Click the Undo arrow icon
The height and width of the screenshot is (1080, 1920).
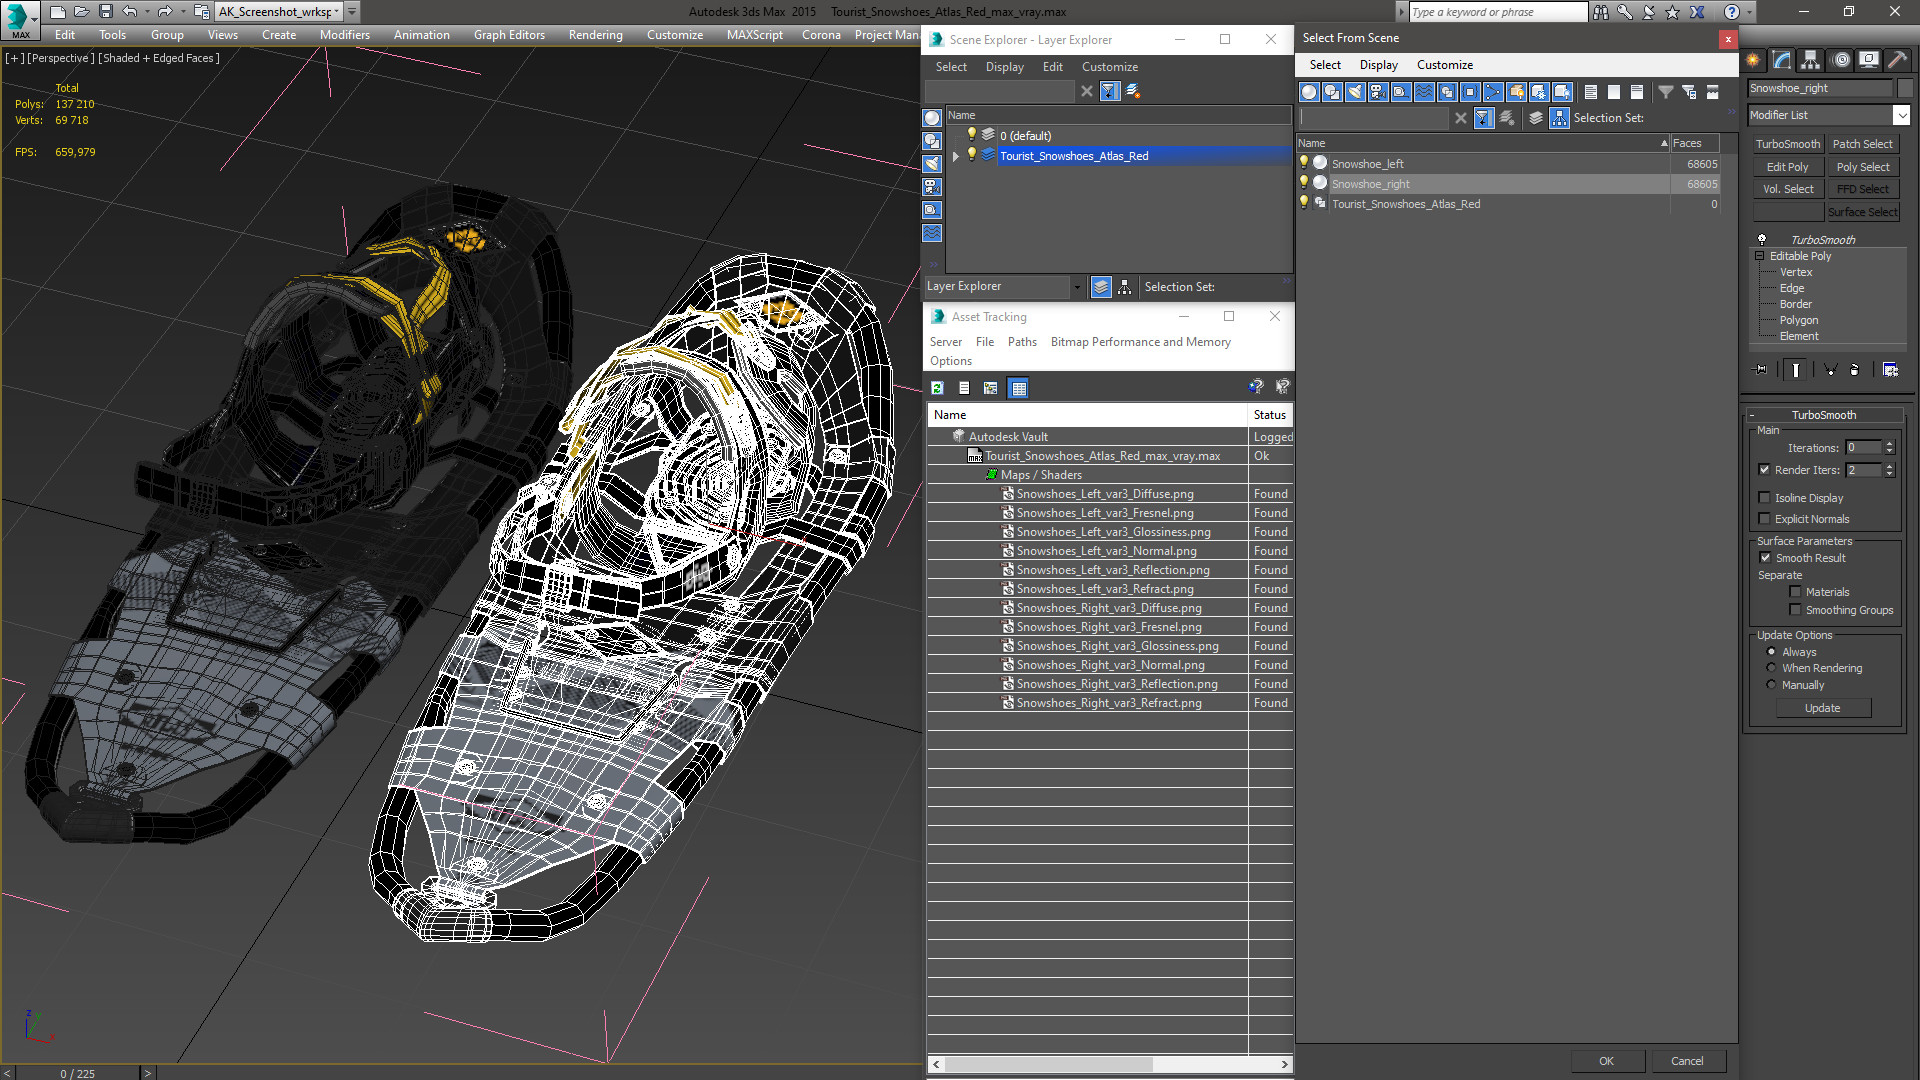(x=129, y=12)
